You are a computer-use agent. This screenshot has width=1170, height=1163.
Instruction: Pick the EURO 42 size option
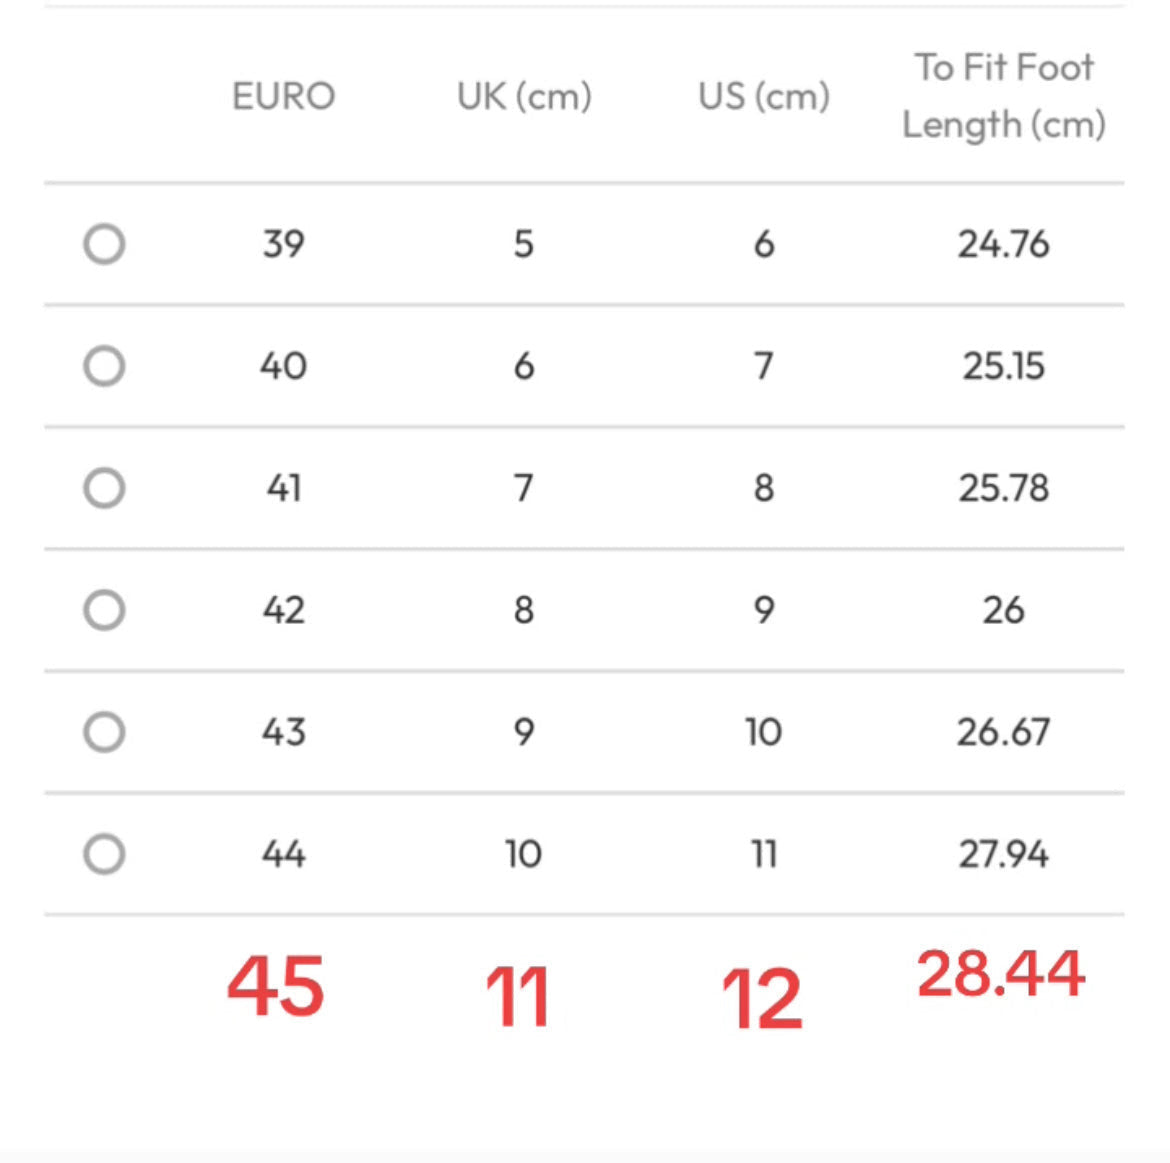pyautogui.click(x=104, y=610)
